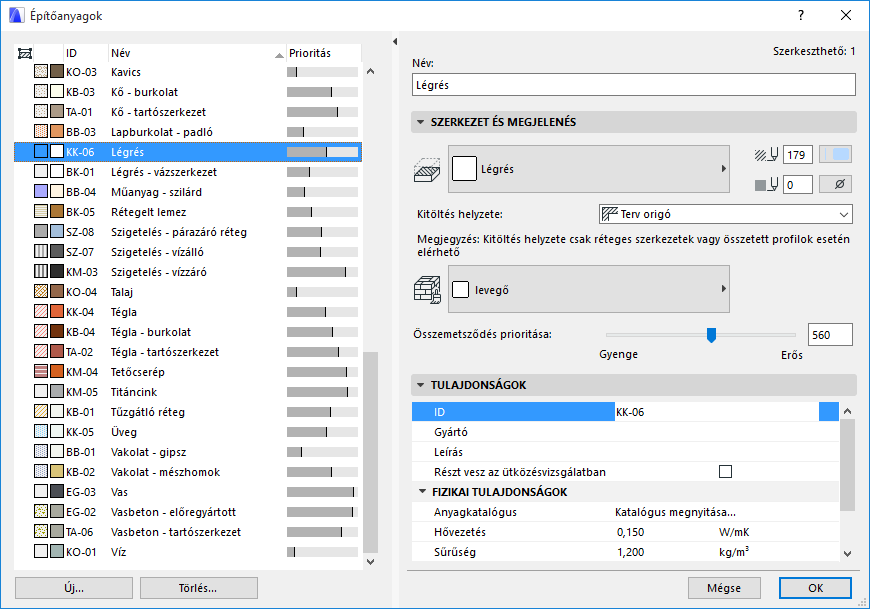Click the fill background pen icon

click(x=767, y=184)
